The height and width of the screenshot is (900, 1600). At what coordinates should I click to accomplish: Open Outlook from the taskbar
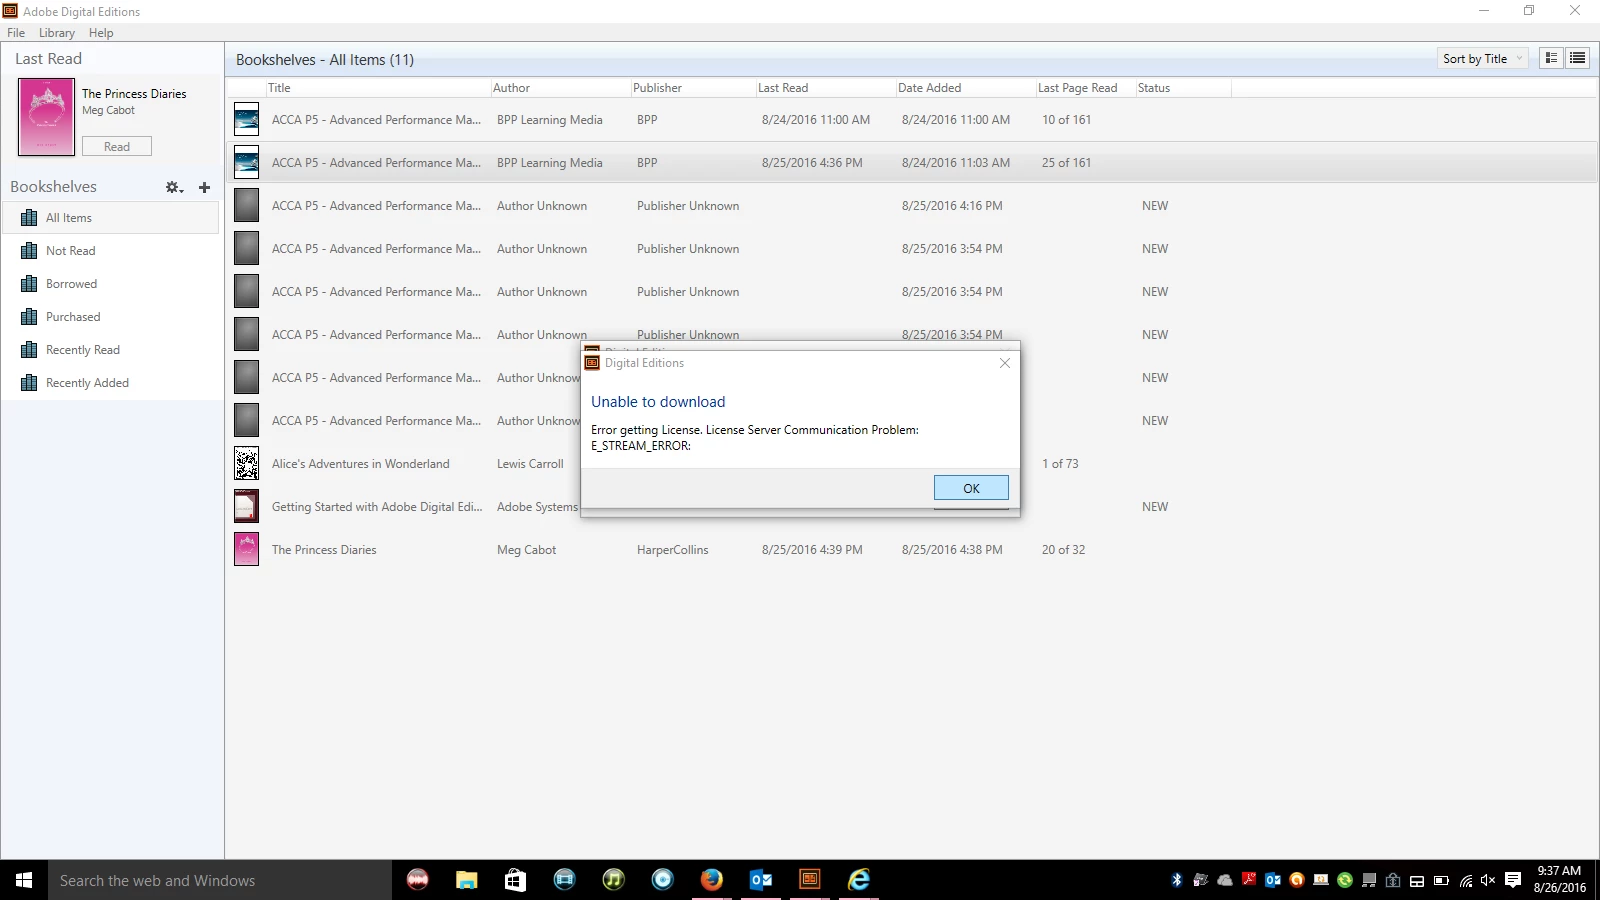(x=761, y=880)
